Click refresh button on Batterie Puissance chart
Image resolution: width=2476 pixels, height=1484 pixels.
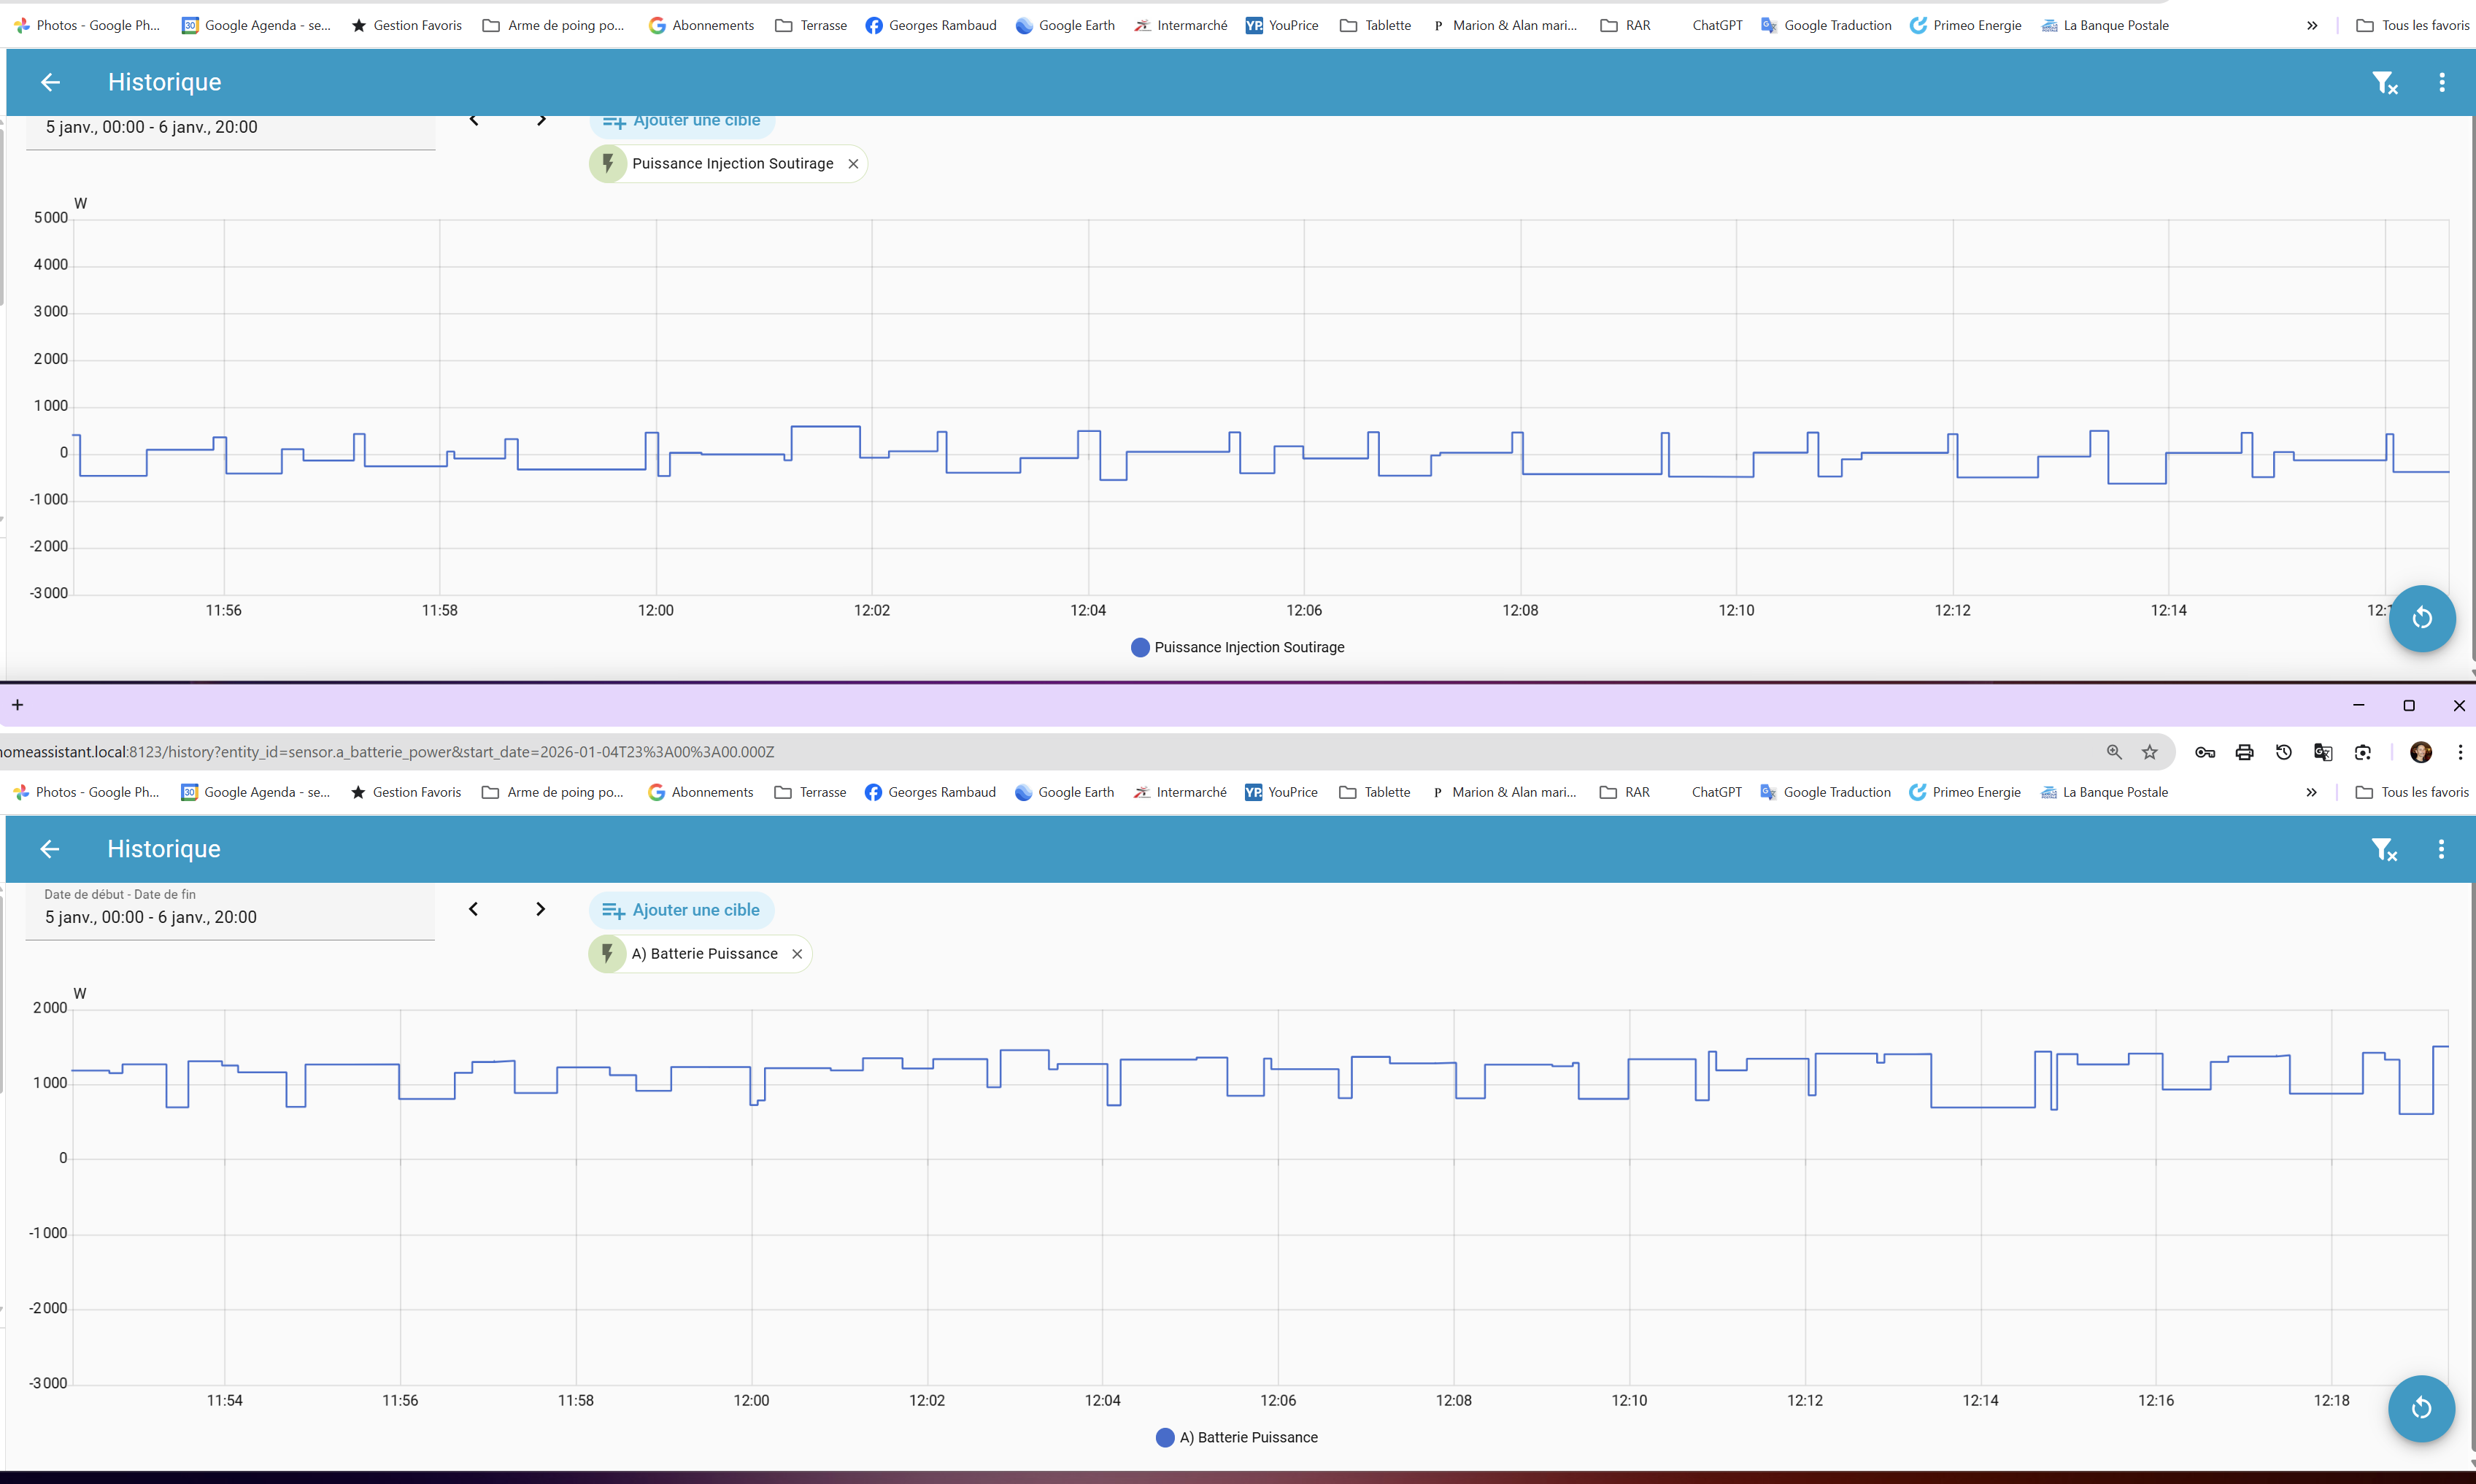2421,1408
